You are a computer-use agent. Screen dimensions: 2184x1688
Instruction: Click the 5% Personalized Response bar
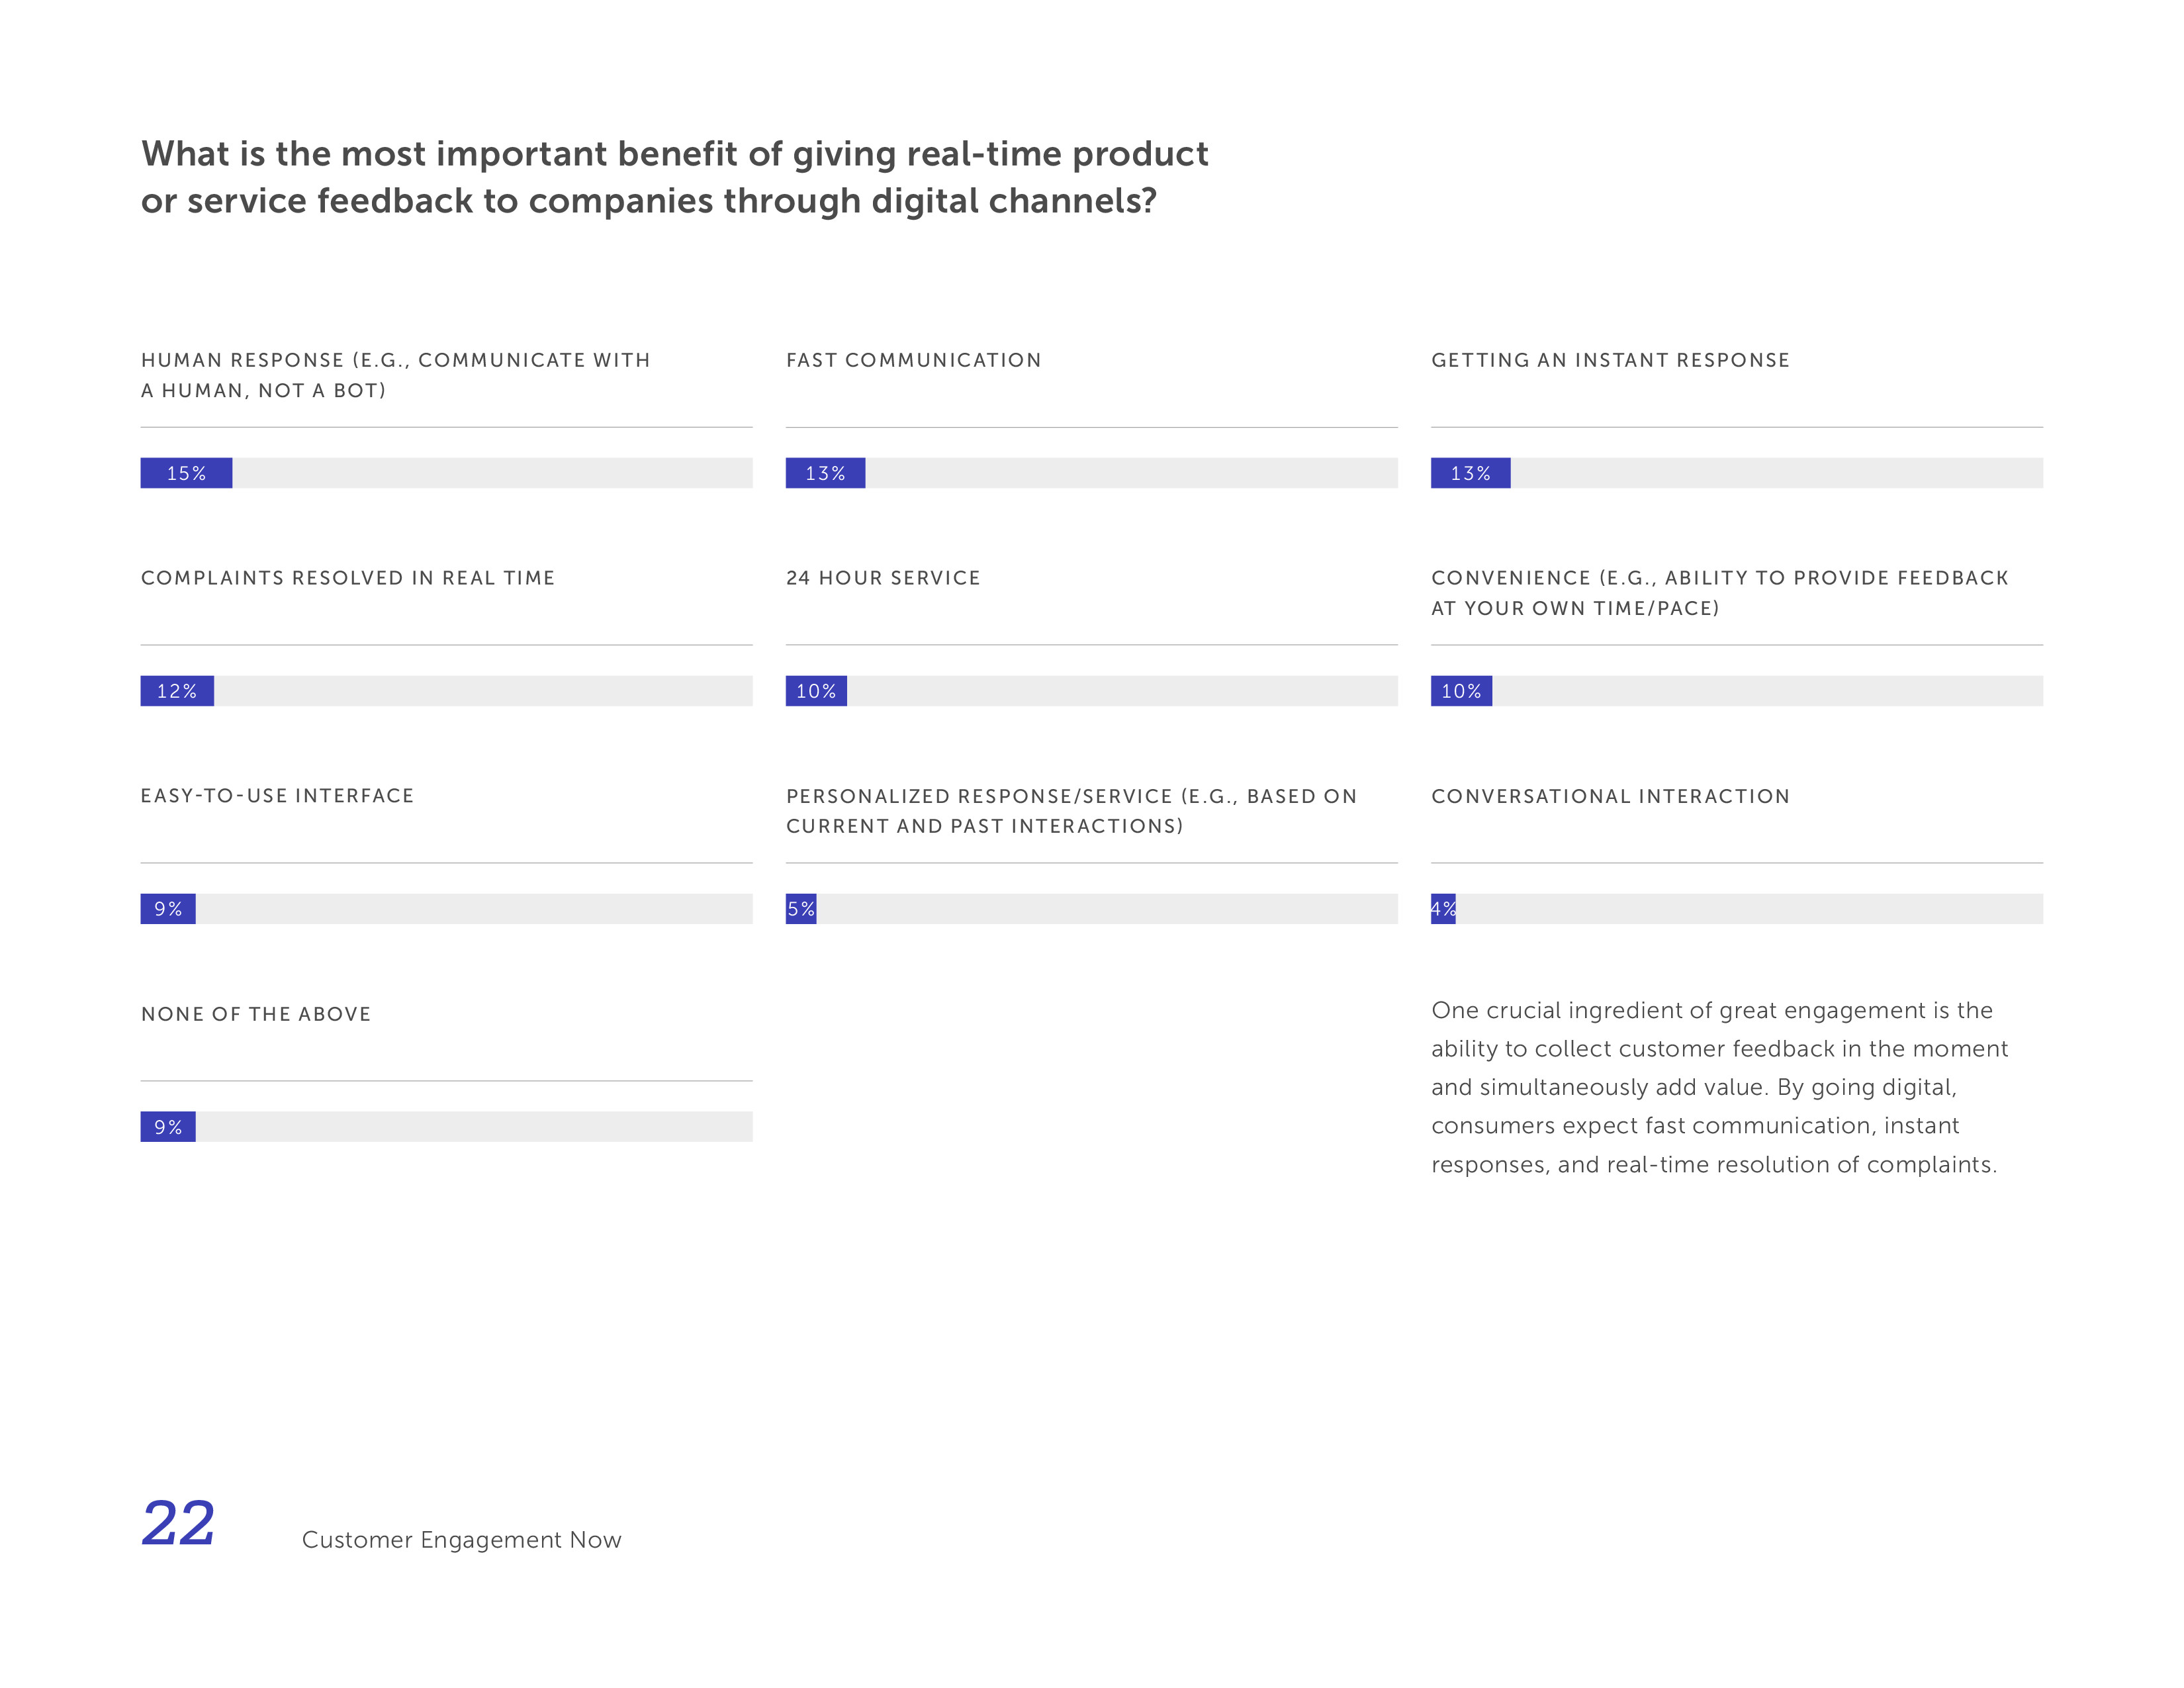[801, 909]
